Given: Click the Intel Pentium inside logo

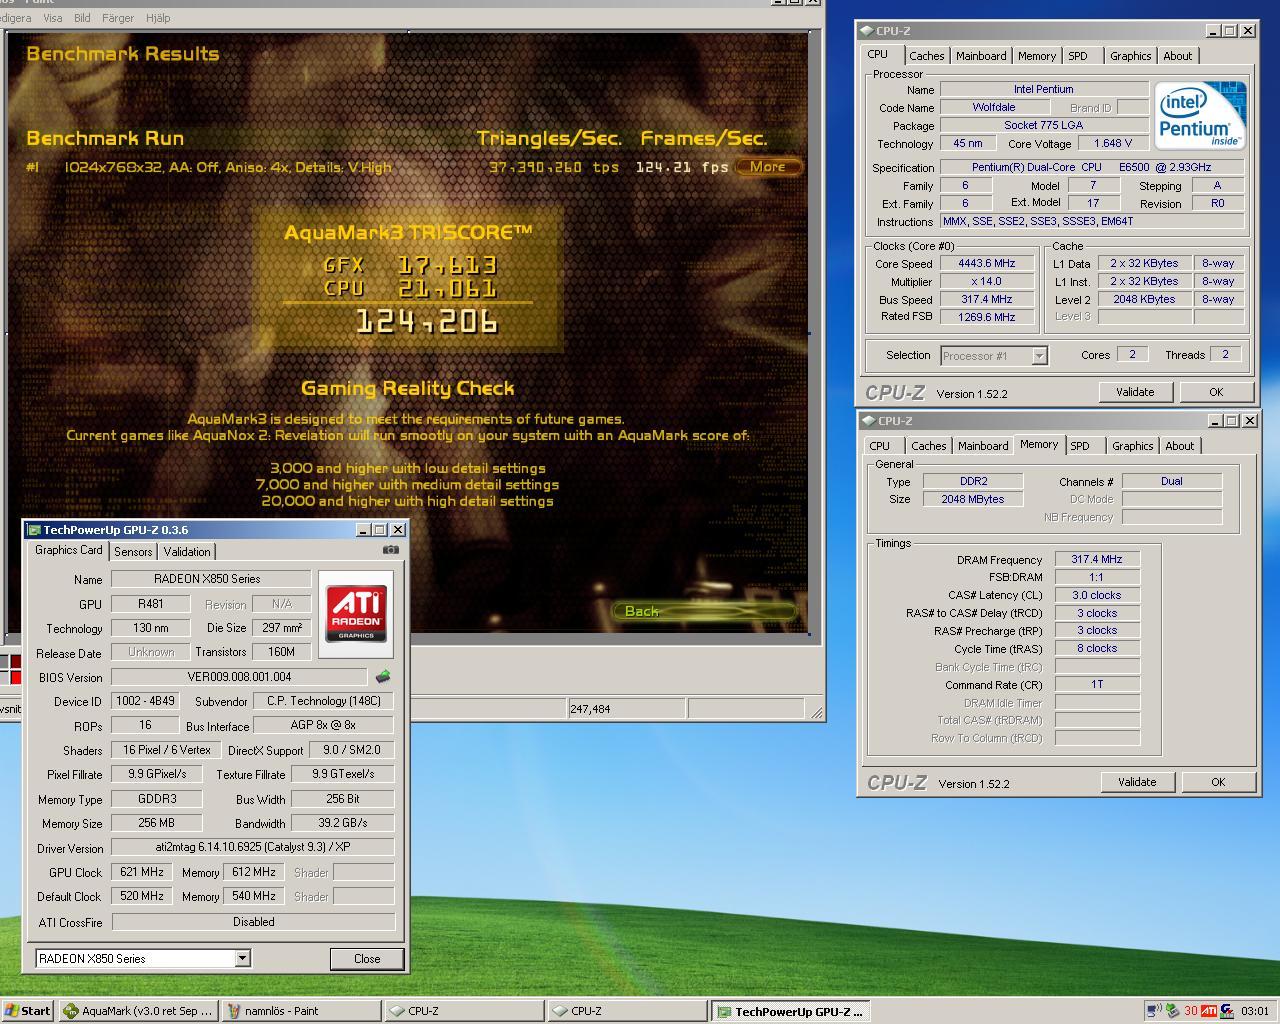Looking at the screenshot, I should click(1199, 116).
